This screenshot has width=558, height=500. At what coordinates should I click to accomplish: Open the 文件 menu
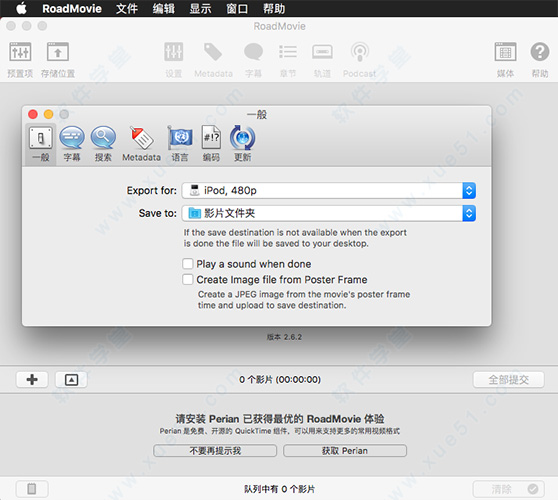point(127,8)
